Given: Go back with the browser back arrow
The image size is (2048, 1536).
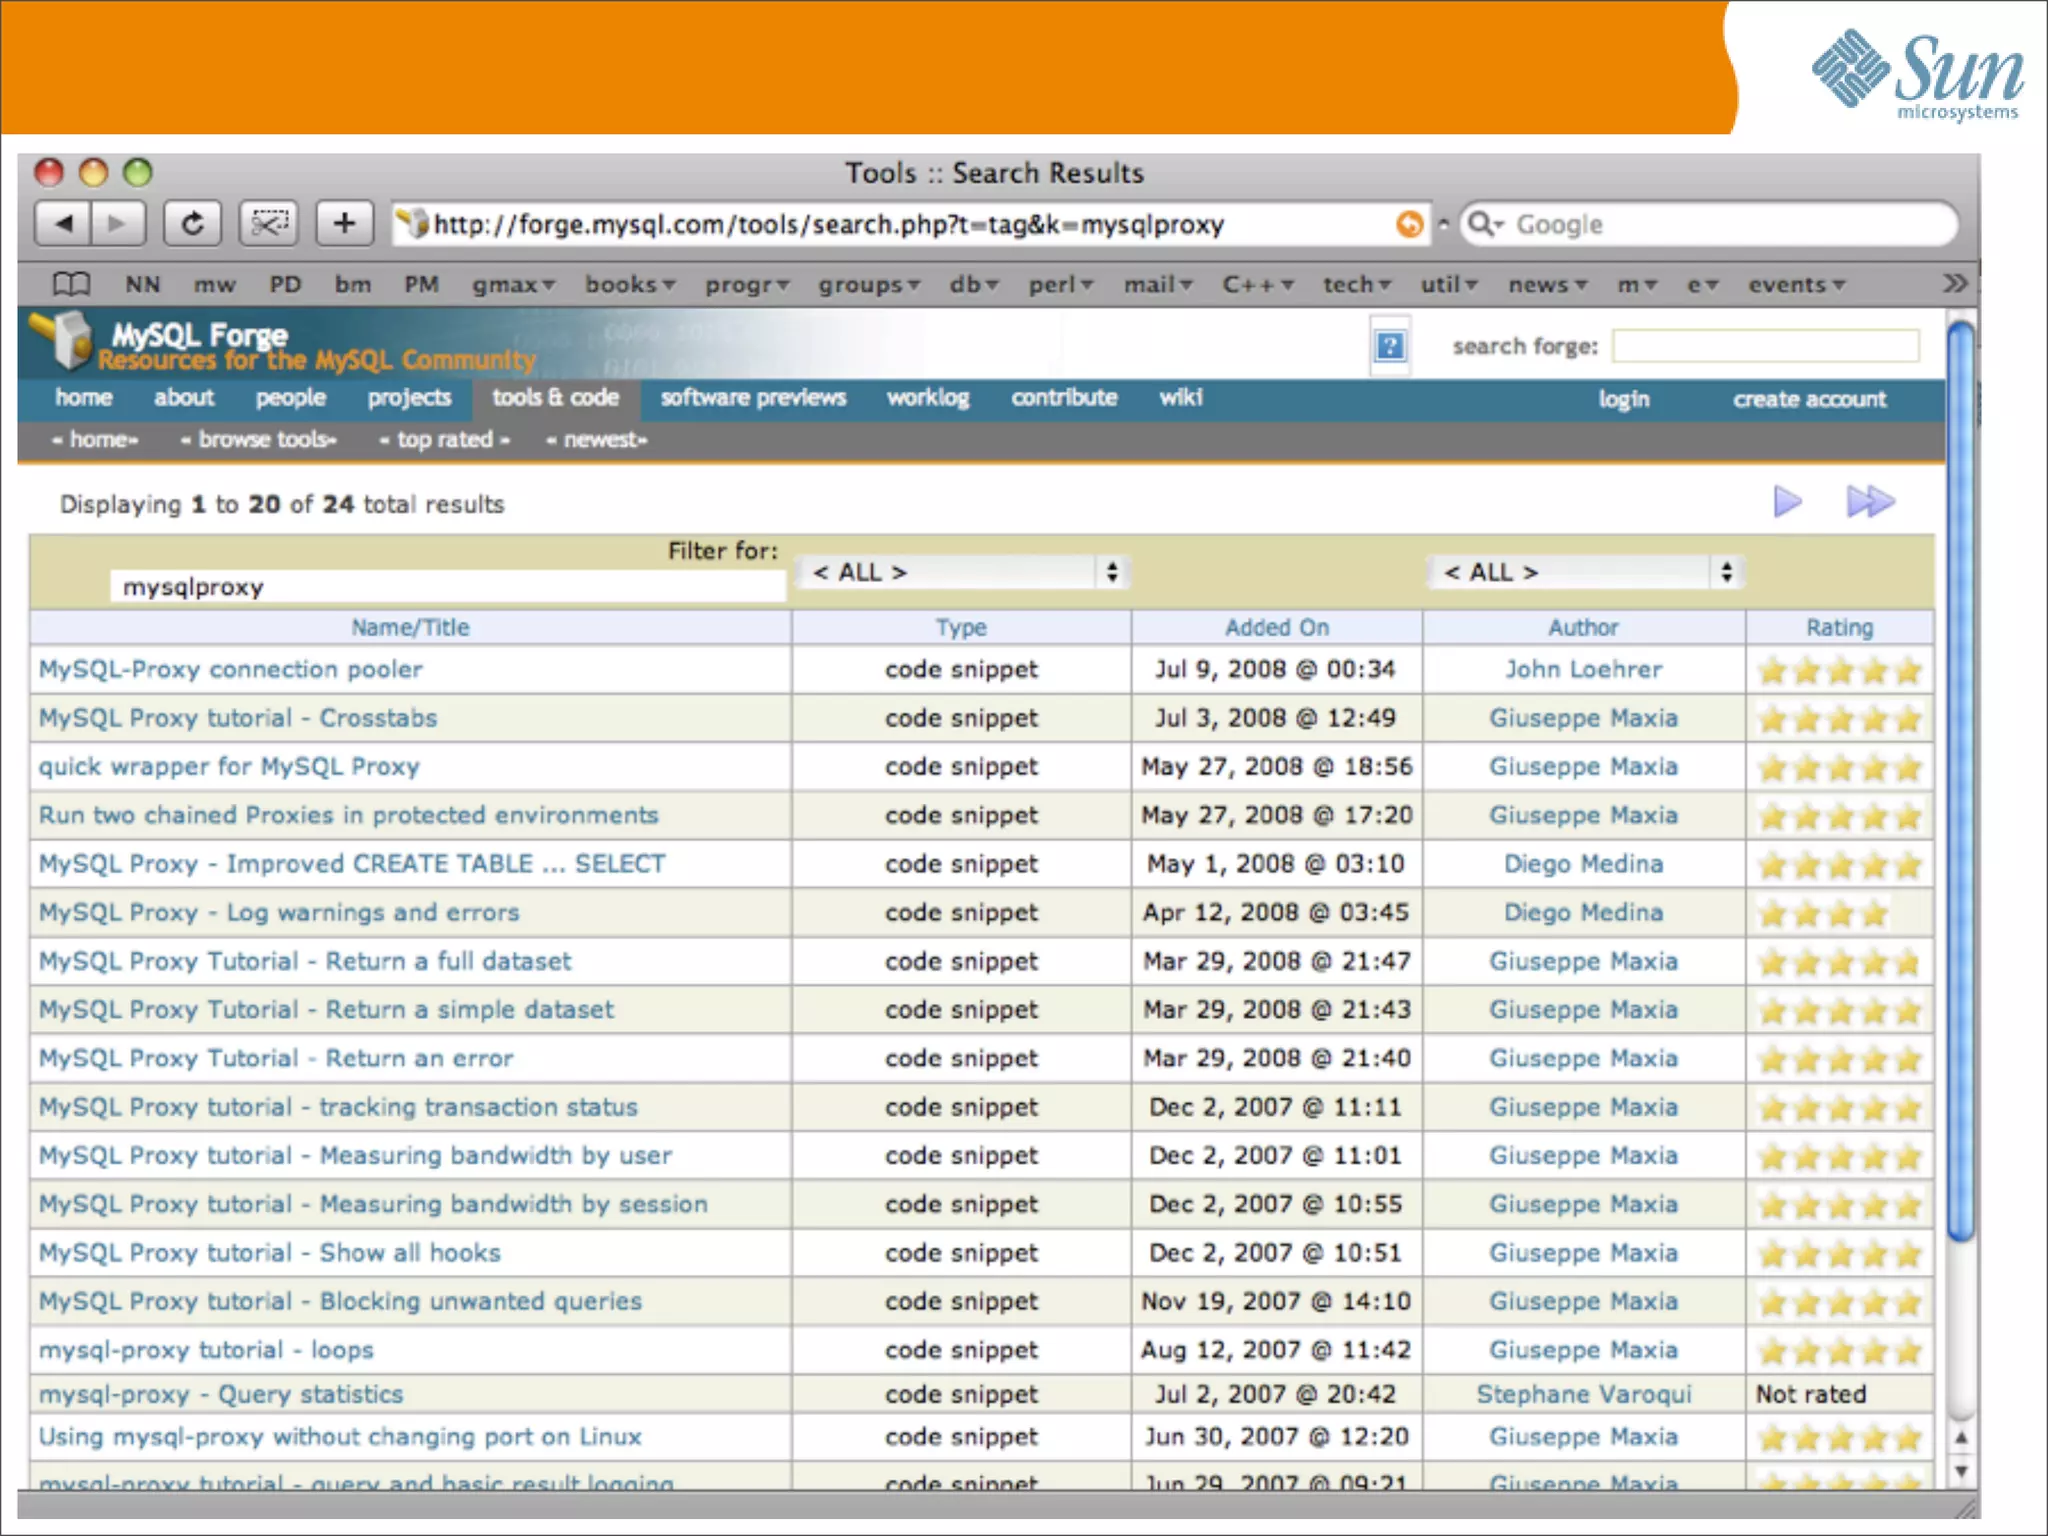Looking at the screenshot, I should point(63,223).
